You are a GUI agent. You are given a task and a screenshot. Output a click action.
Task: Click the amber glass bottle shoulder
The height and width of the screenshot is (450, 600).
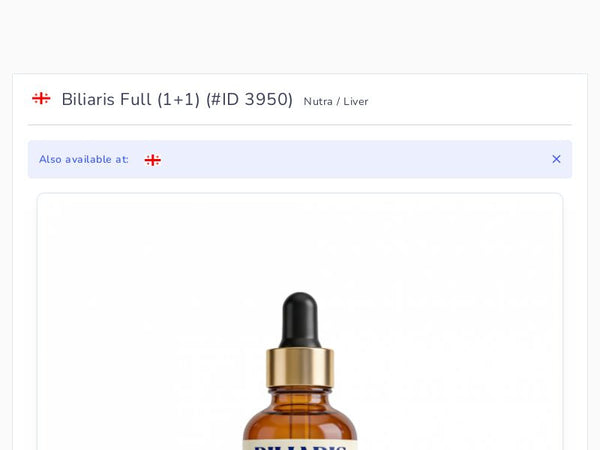pos(300,415)
